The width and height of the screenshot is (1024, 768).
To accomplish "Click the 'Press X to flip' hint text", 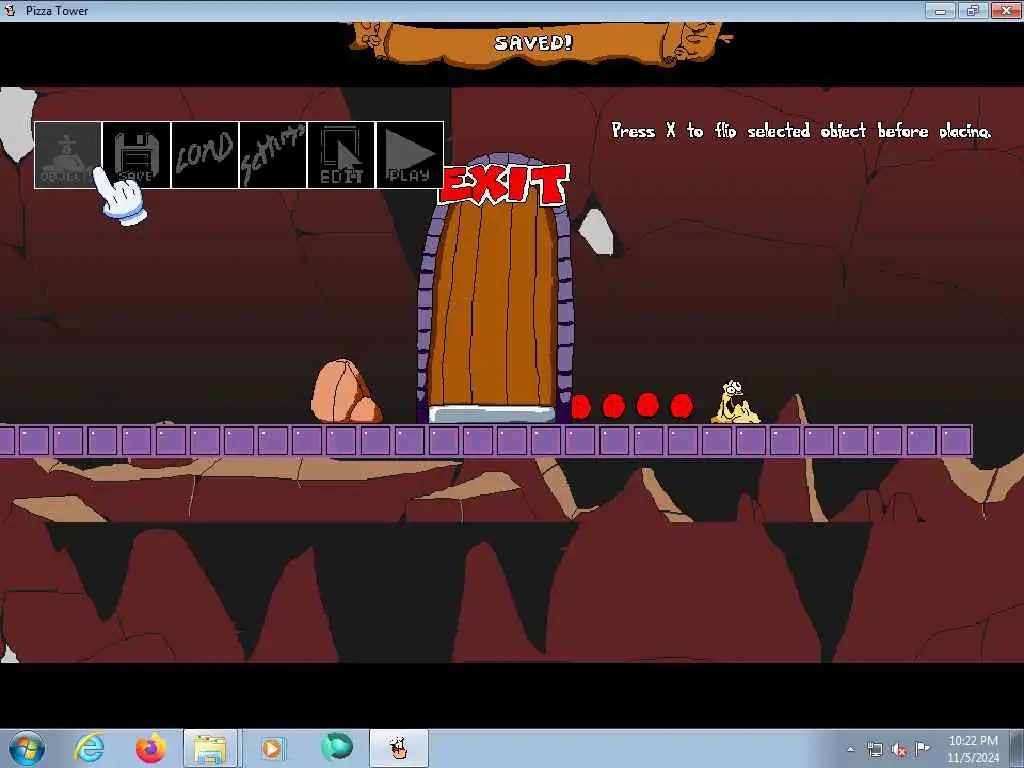I will 801,131.
